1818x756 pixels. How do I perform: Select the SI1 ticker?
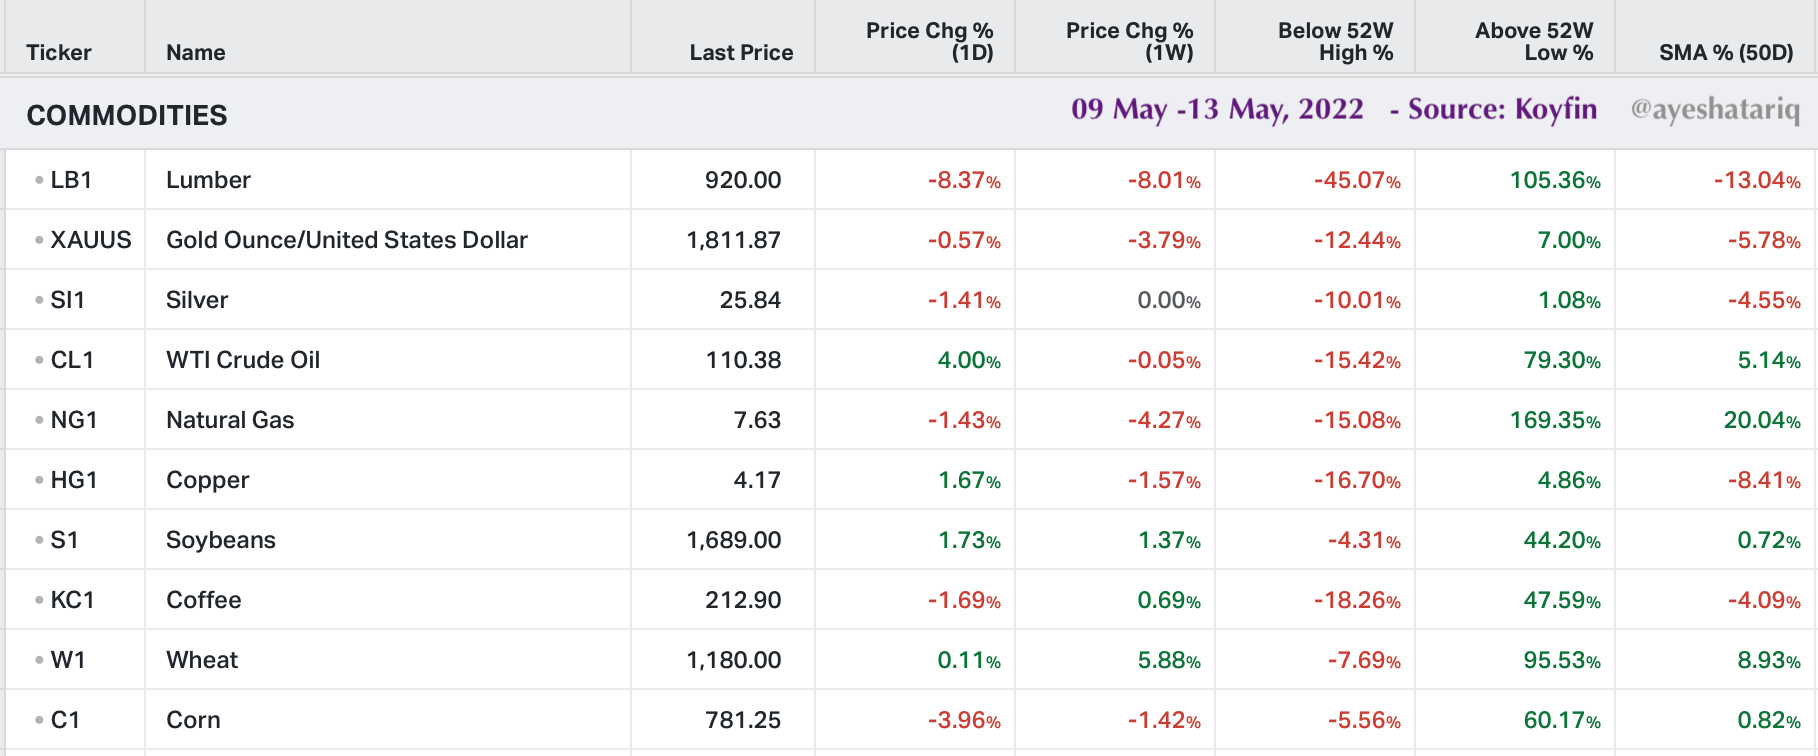pos(68,300)
